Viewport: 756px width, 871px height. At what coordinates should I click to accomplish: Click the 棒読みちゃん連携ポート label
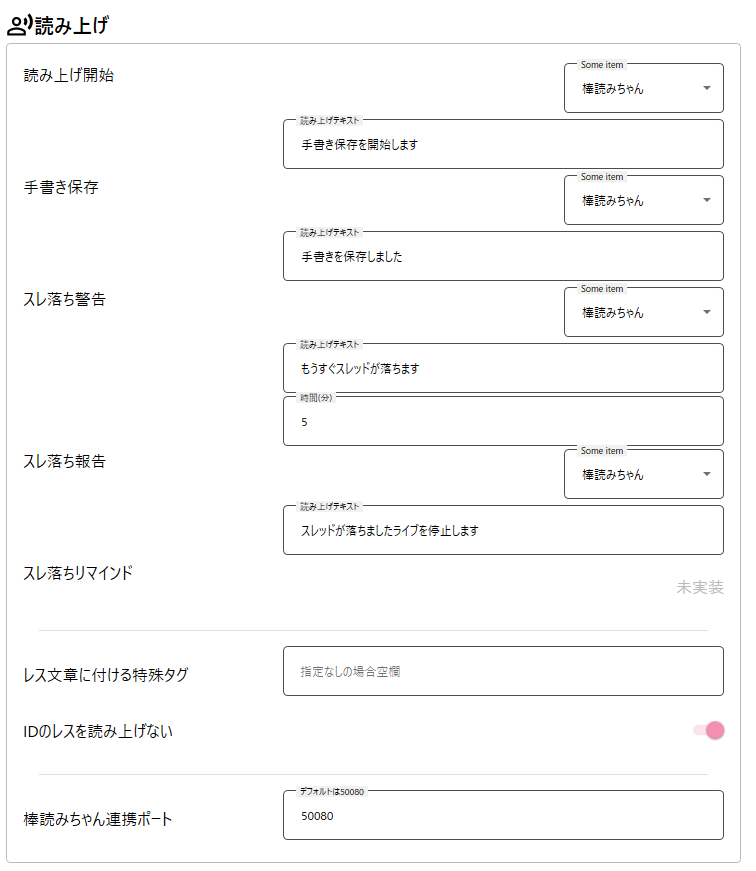pyautogui.click(x=98, y=819)
